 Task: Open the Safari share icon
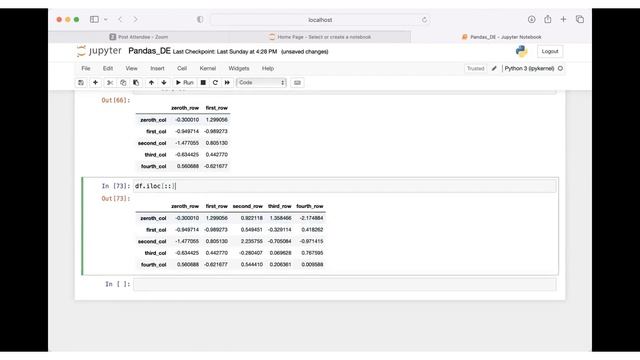548,19
